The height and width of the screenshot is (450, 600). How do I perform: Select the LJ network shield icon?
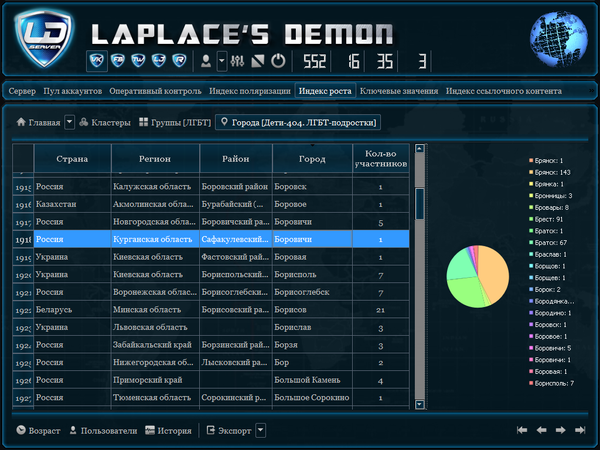point(158,61)
